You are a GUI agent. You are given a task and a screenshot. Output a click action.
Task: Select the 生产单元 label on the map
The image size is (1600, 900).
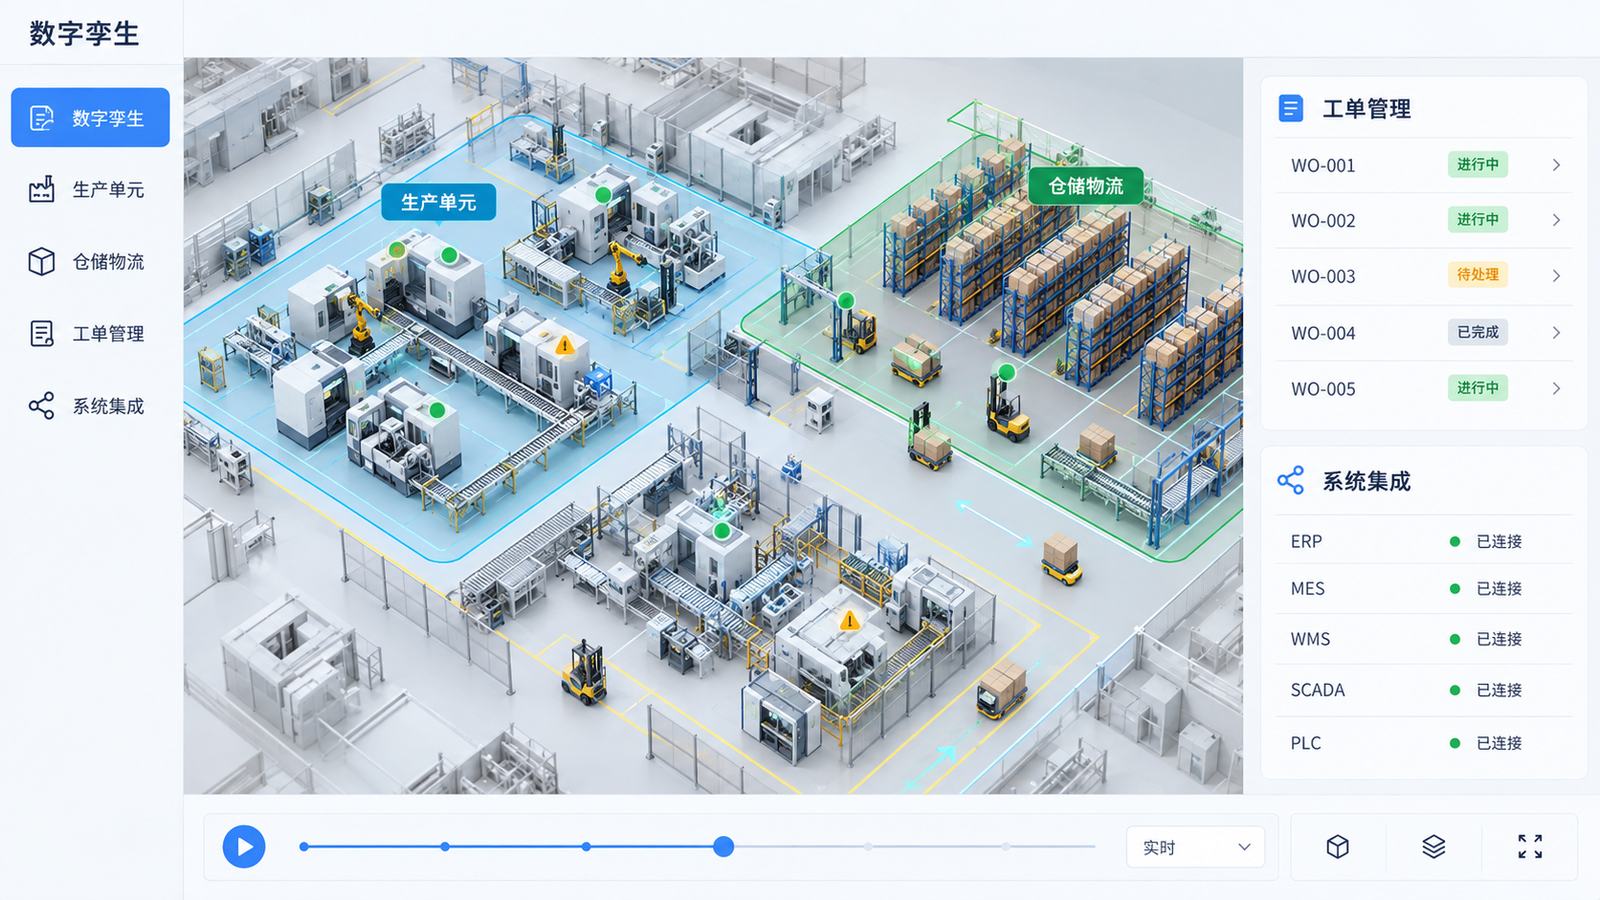pyautogui.click(x=439, y=202)
